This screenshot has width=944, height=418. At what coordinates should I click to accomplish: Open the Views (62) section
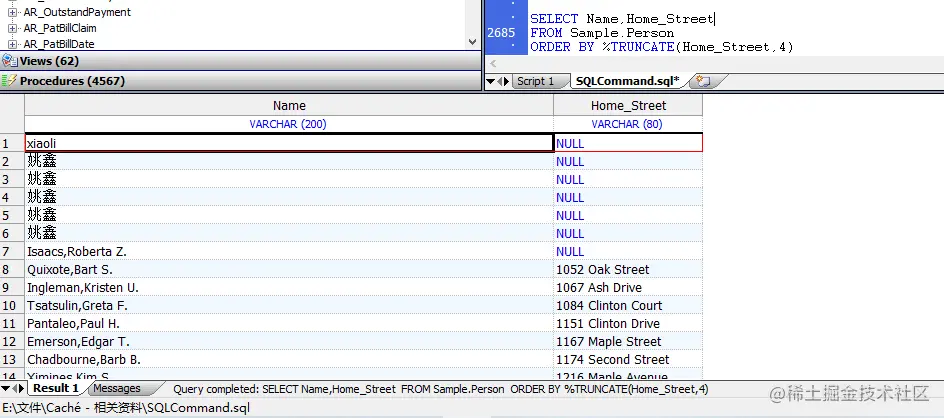[240, 61]
